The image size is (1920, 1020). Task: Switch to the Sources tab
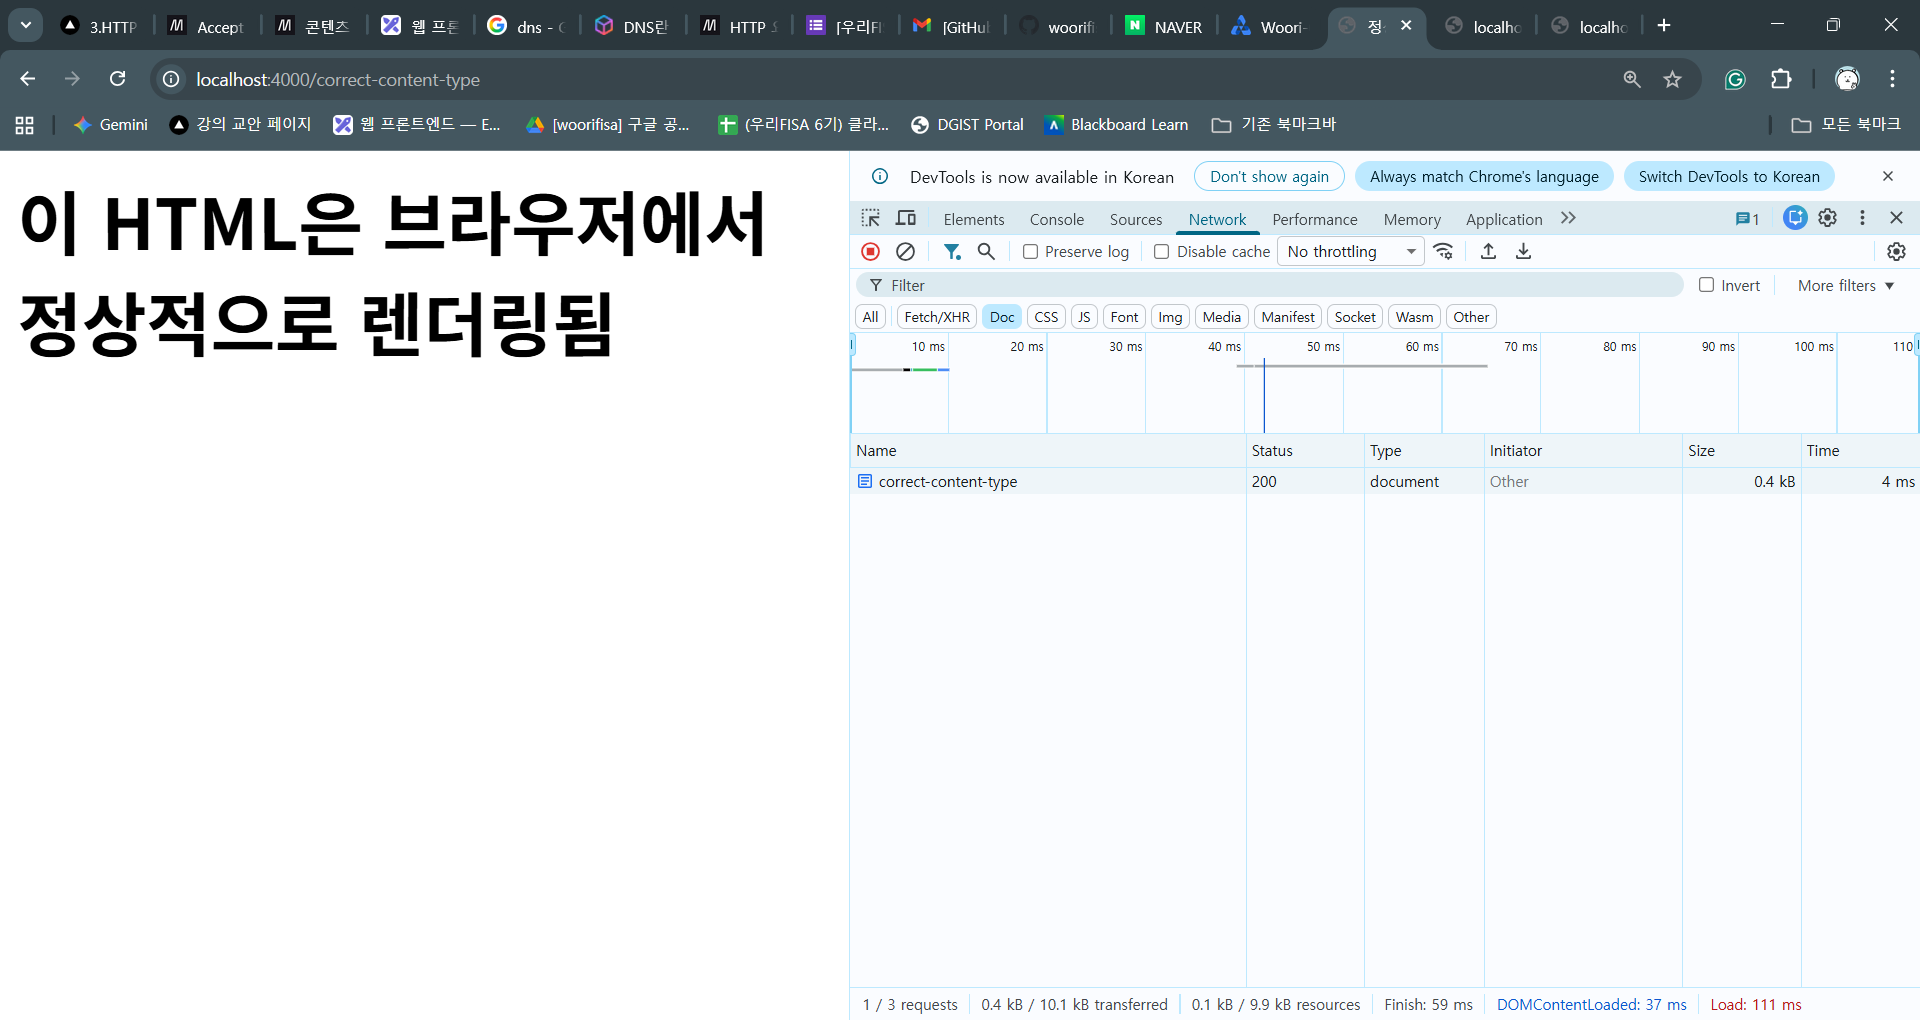(1136, 219)
